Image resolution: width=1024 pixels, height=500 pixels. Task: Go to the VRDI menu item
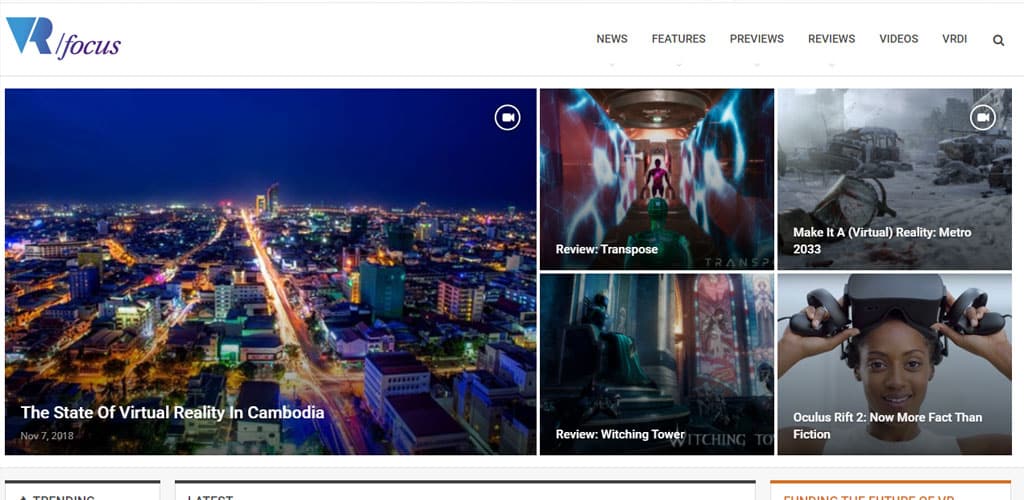pyautogui.click(x=954, y=39)
